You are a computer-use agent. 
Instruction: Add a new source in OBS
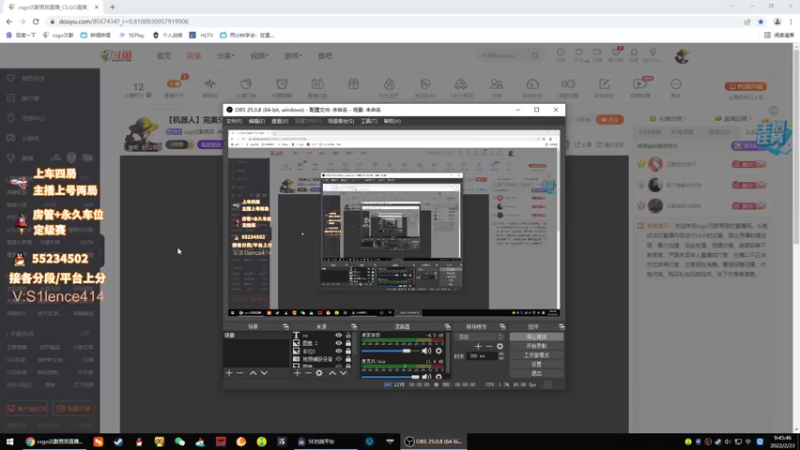[x=297, y=373]
